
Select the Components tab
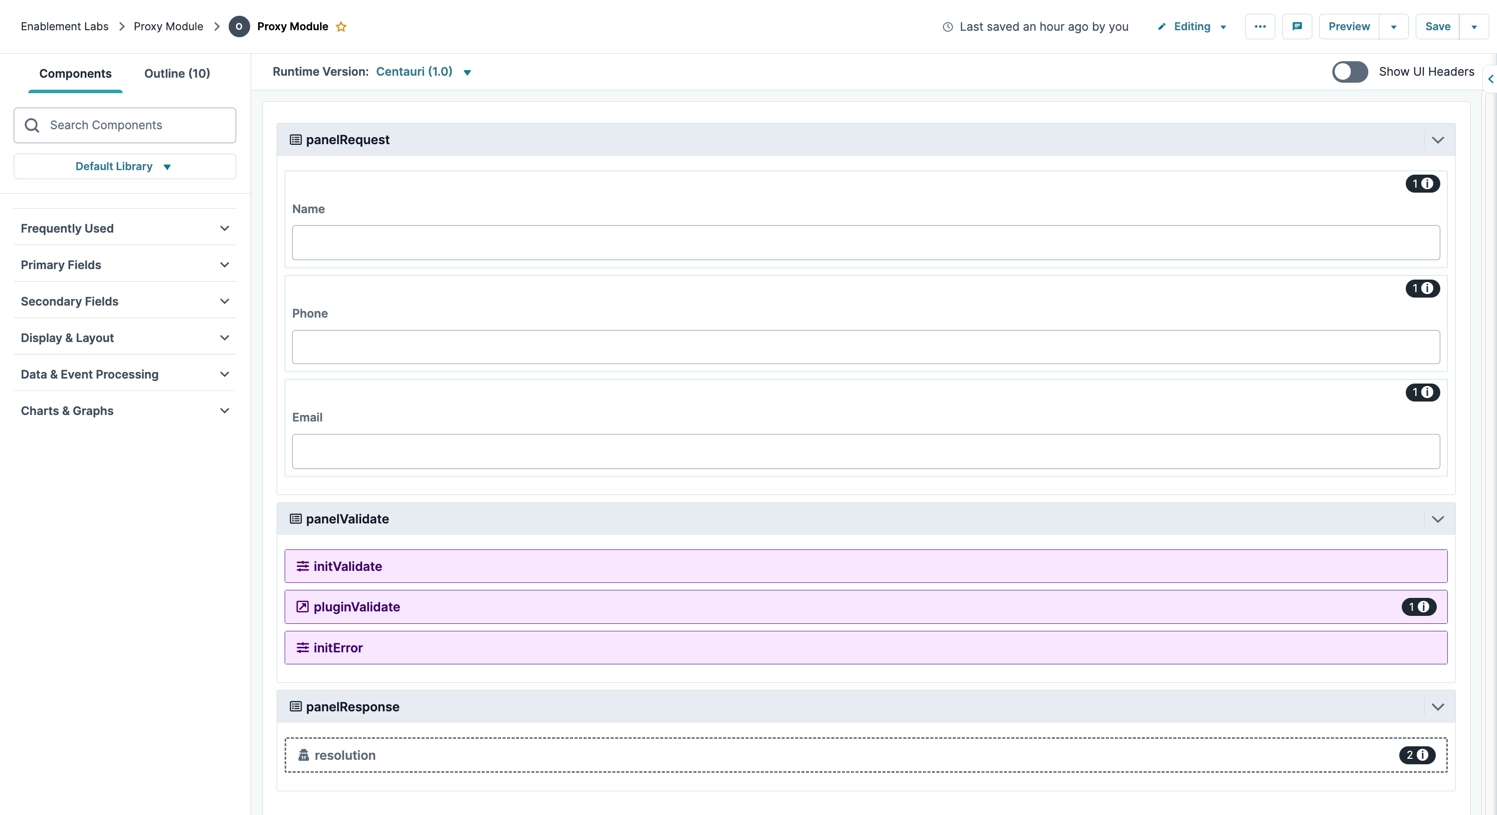pyautogui.click(x=75, y=73)
